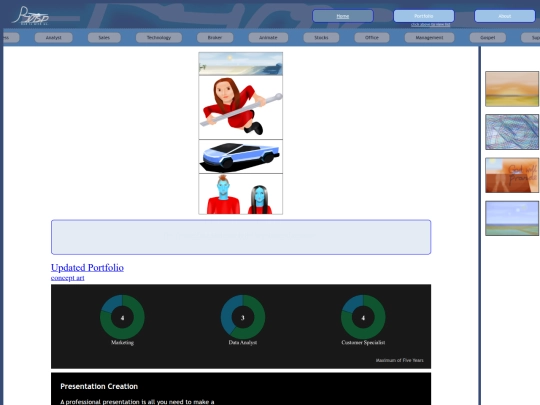Open the Home page button
Screen dimensions: 540x405
pyautogui.click(x=343, y=16)
